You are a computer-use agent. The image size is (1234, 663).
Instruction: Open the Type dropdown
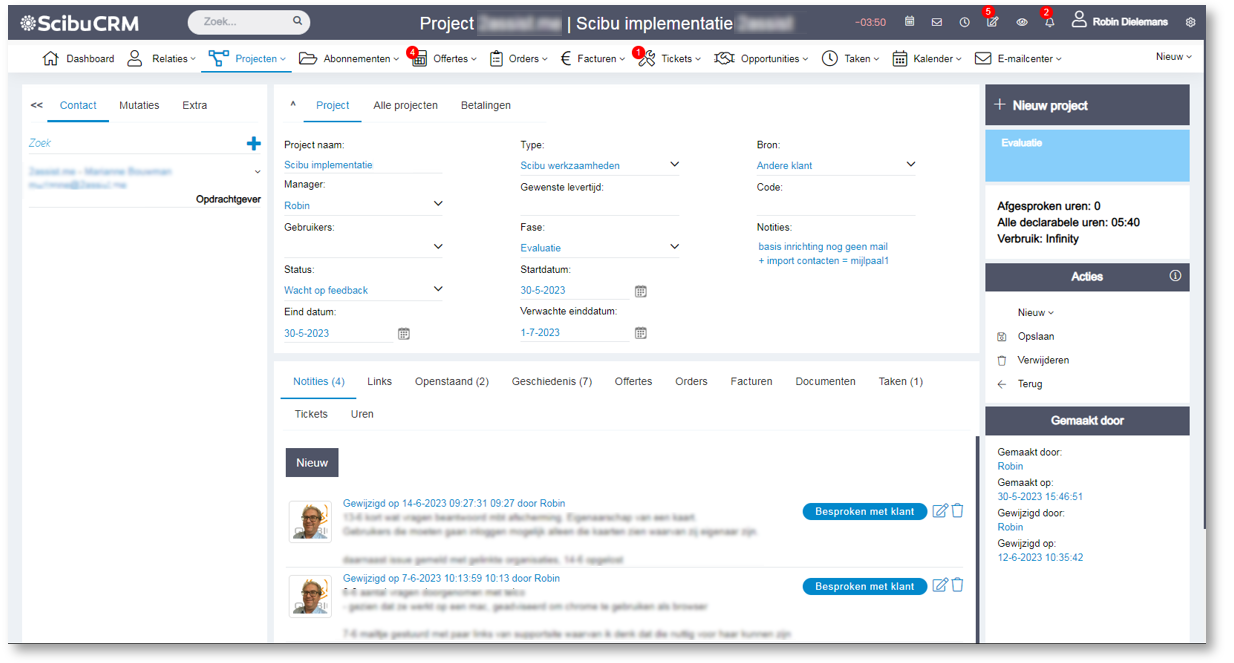674,164
